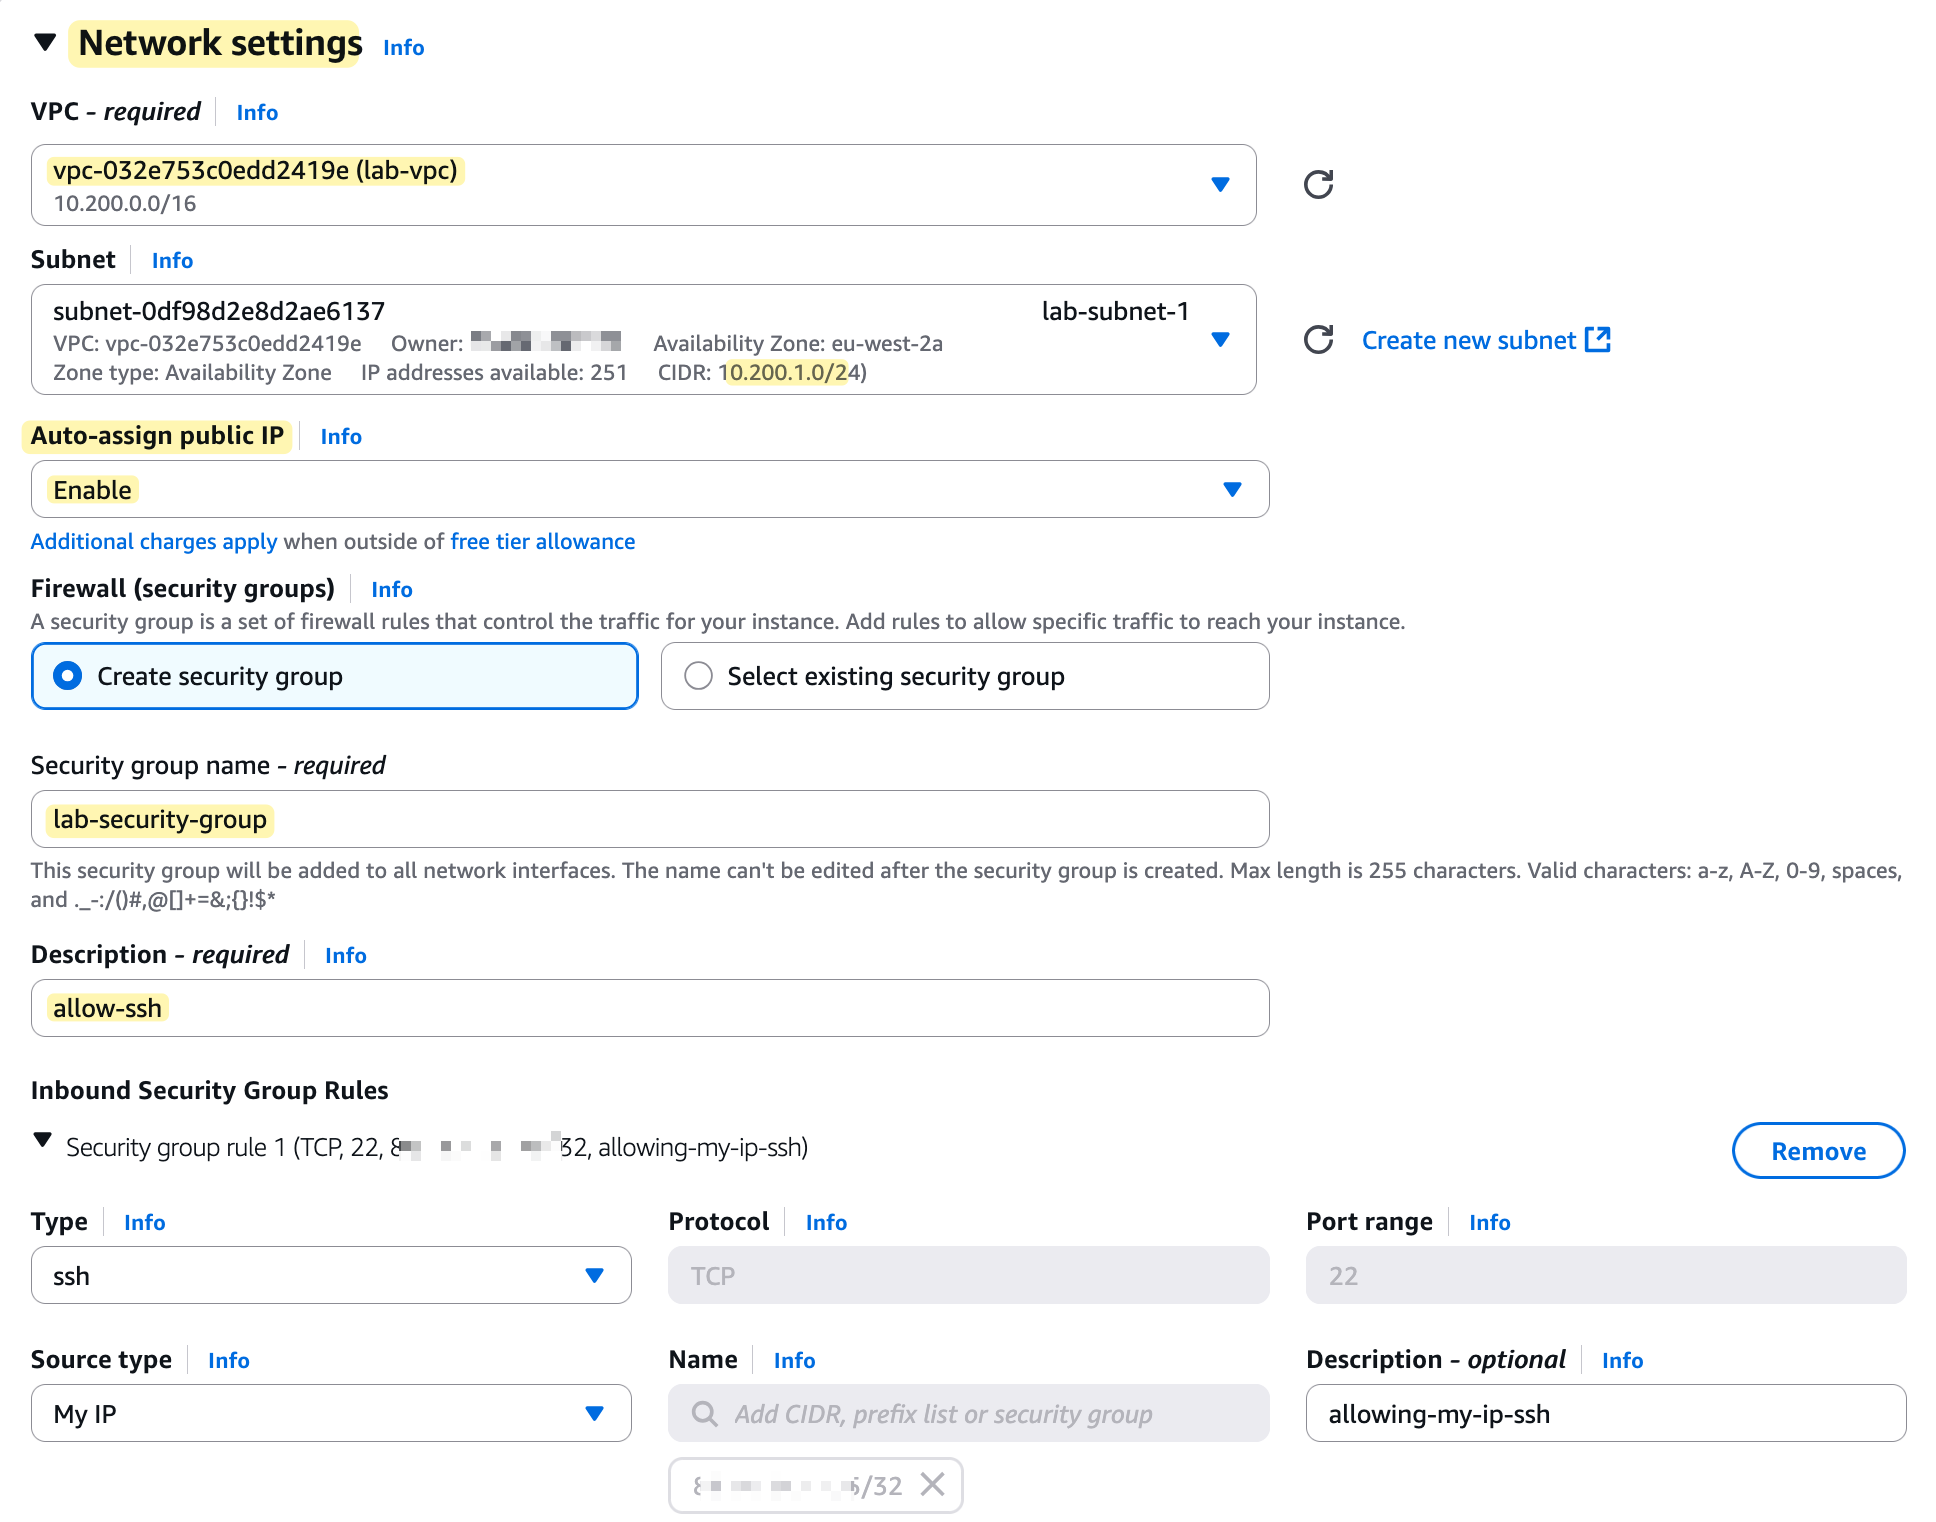Open Subnet selection dropdown
Viewport: 1936px width, 1522px height.
(x=1220, y=340)
